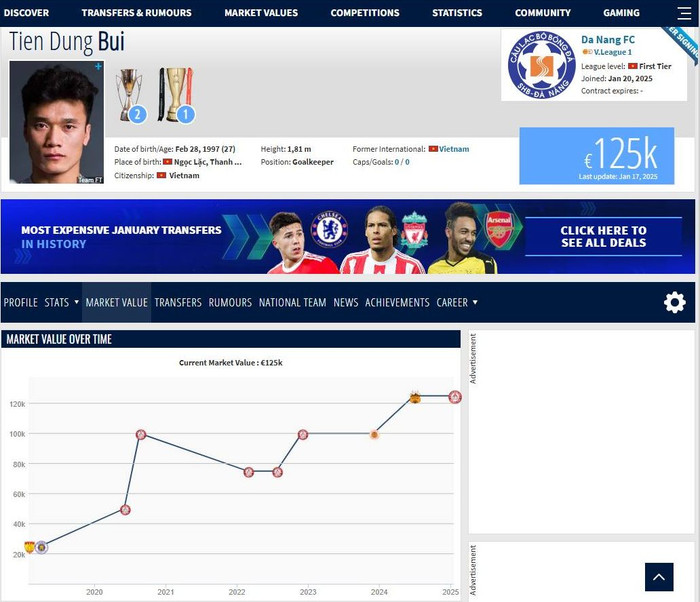Click the V.League 1 logo icon

pos(587,52)
